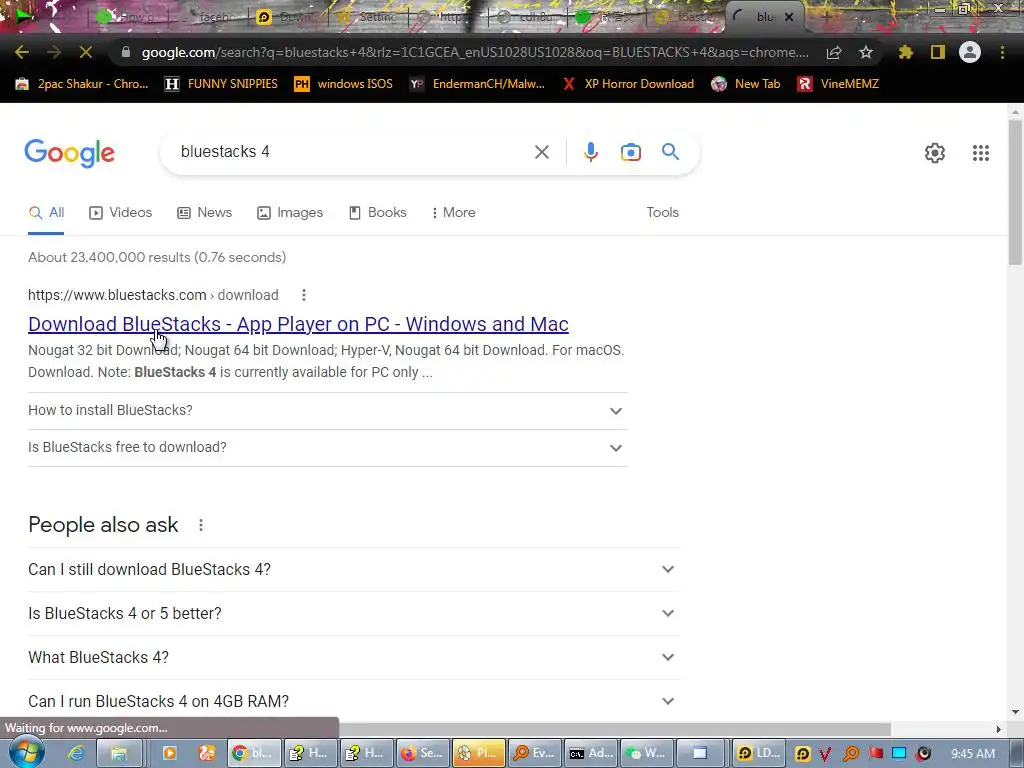Expand What BlueStacks 4? question
The width and height of the screenshot is (1024, 768).
pyautogui.click(x=353, y=657)
